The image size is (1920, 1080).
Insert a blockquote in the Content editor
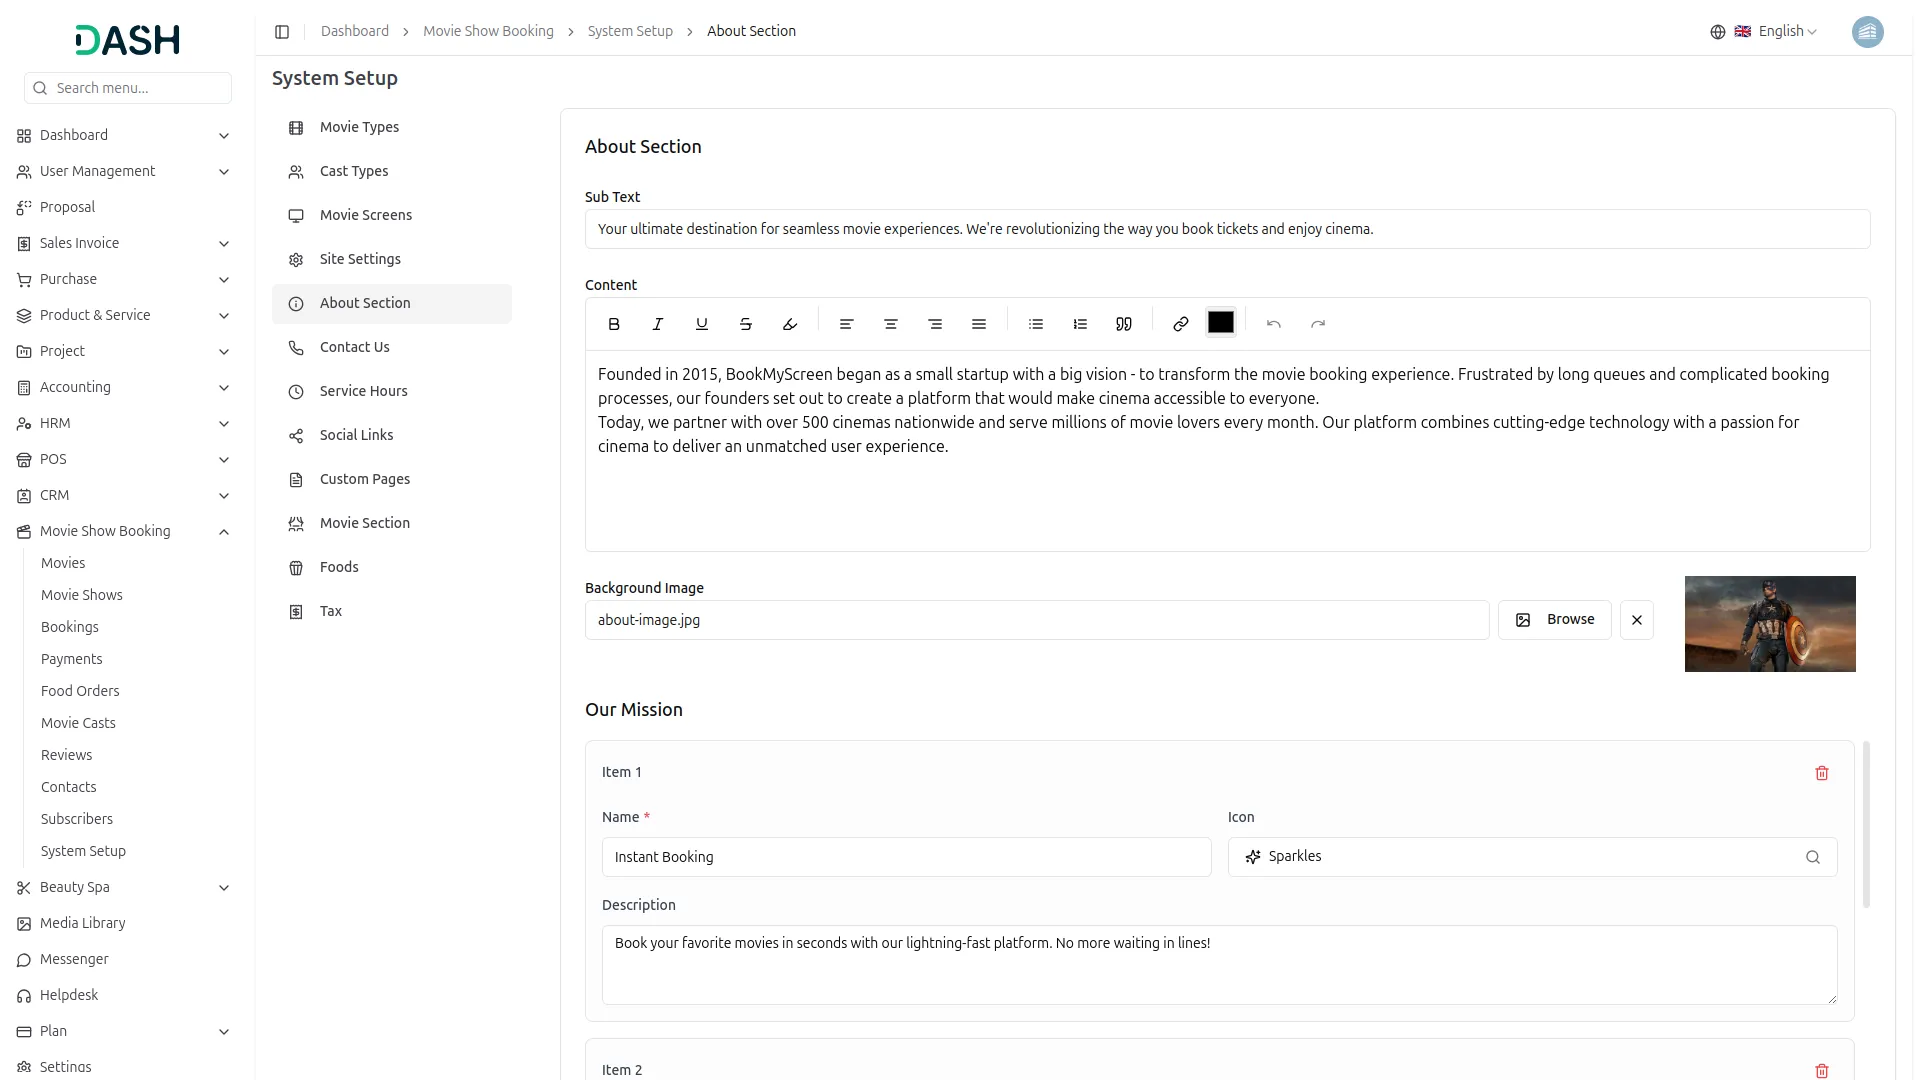tap(1123, 323)
